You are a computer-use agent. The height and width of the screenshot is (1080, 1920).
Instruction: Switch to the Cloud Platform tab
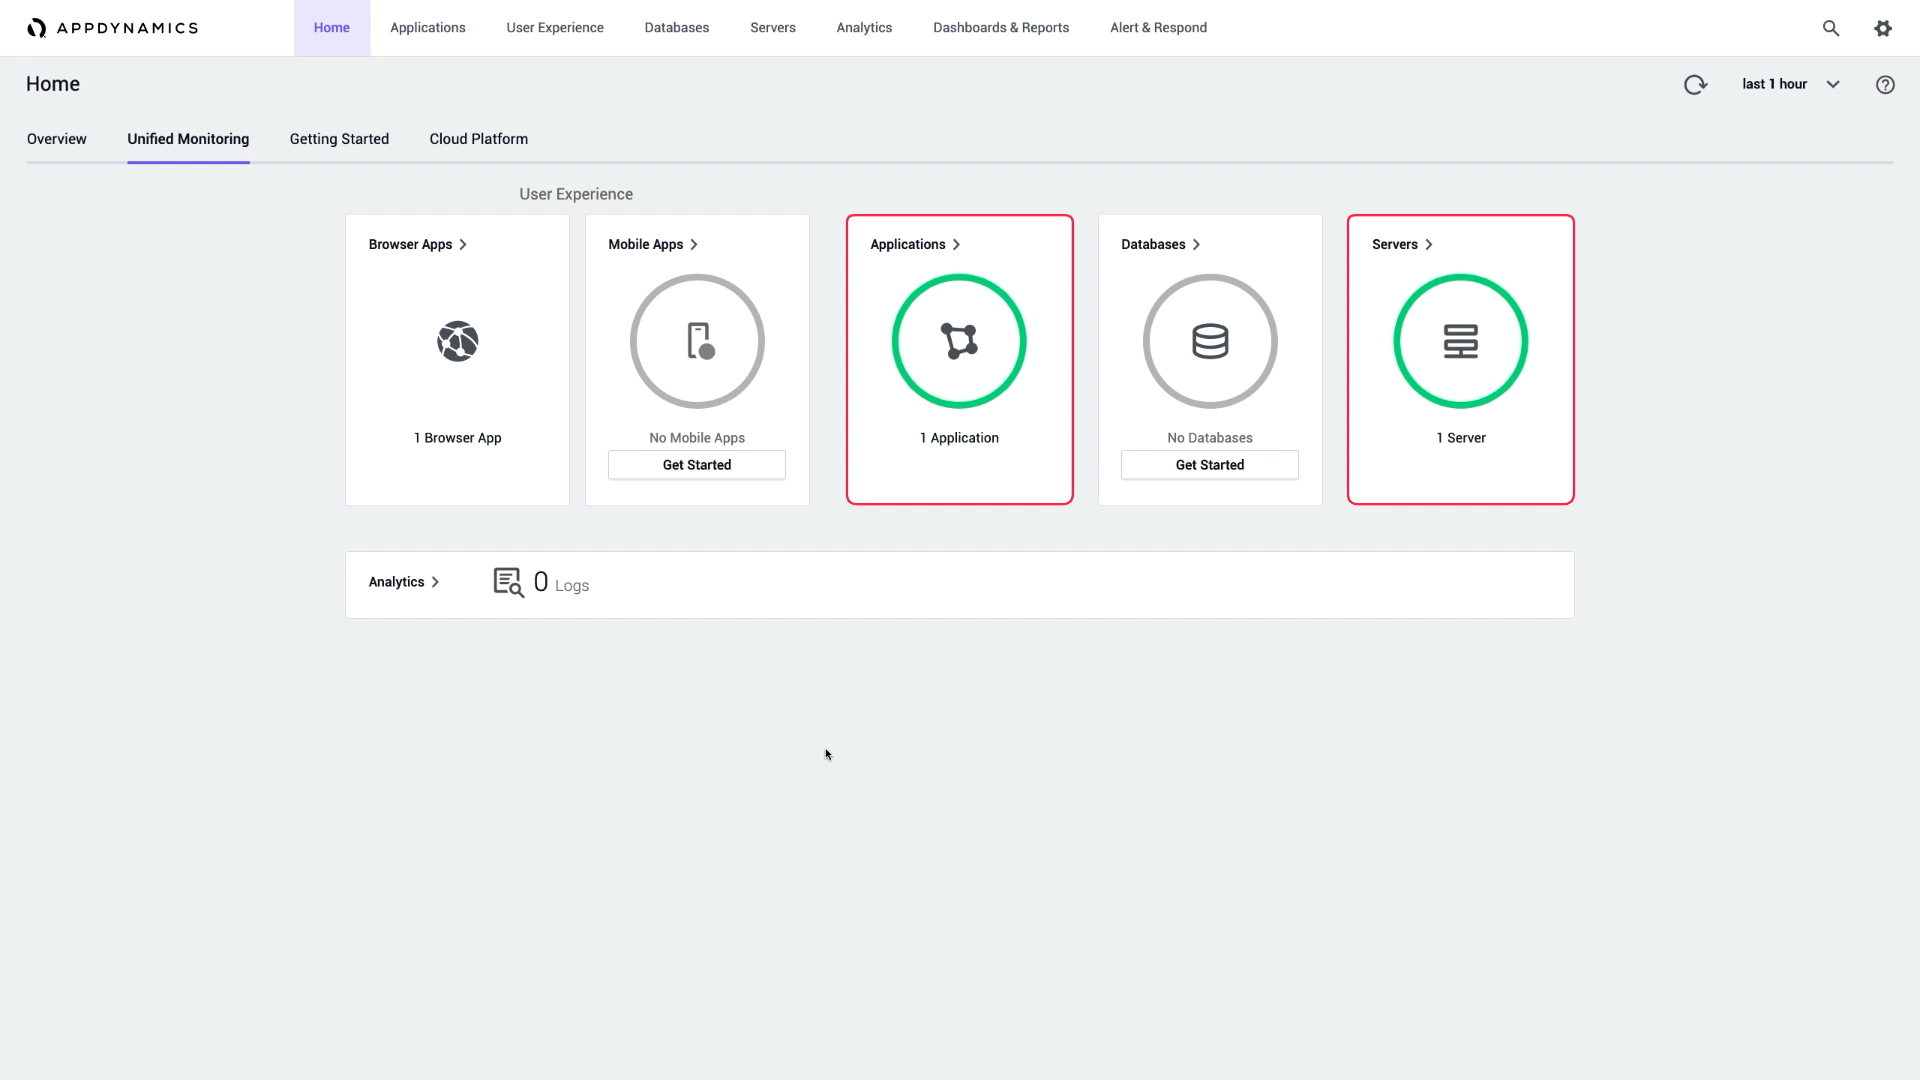click(x=479, y=139)
